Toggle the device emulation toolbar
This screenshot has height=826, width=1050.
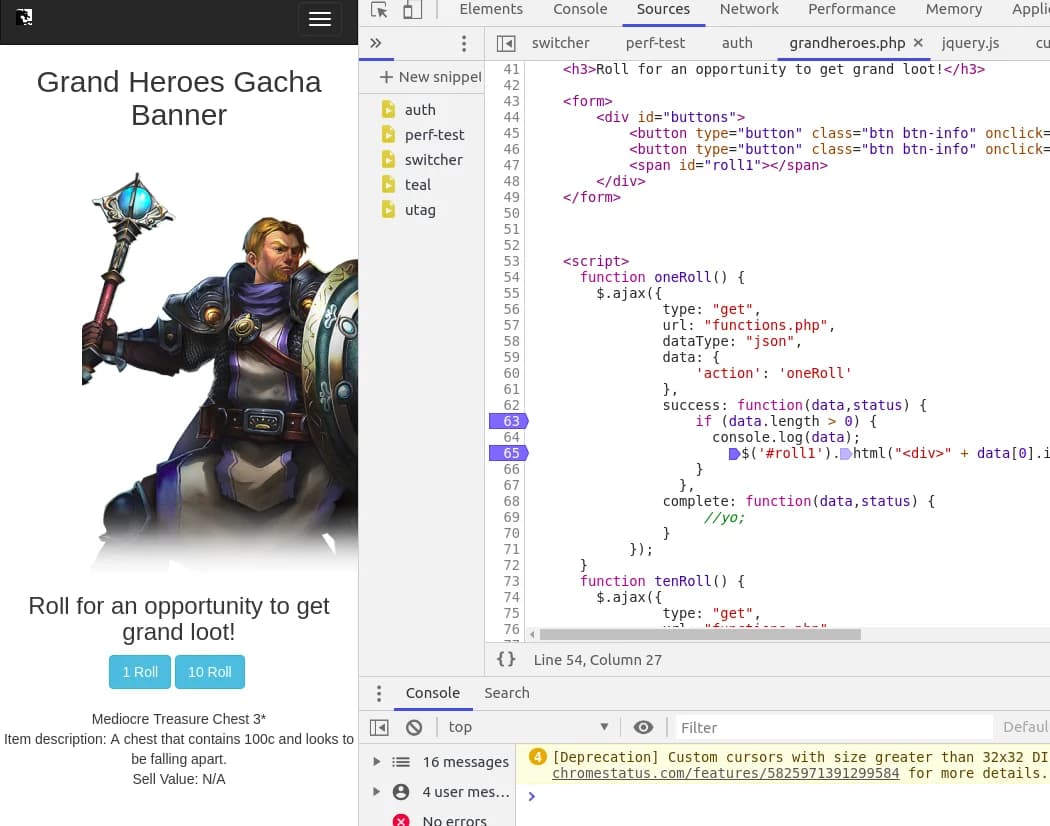tap(411, 9)
